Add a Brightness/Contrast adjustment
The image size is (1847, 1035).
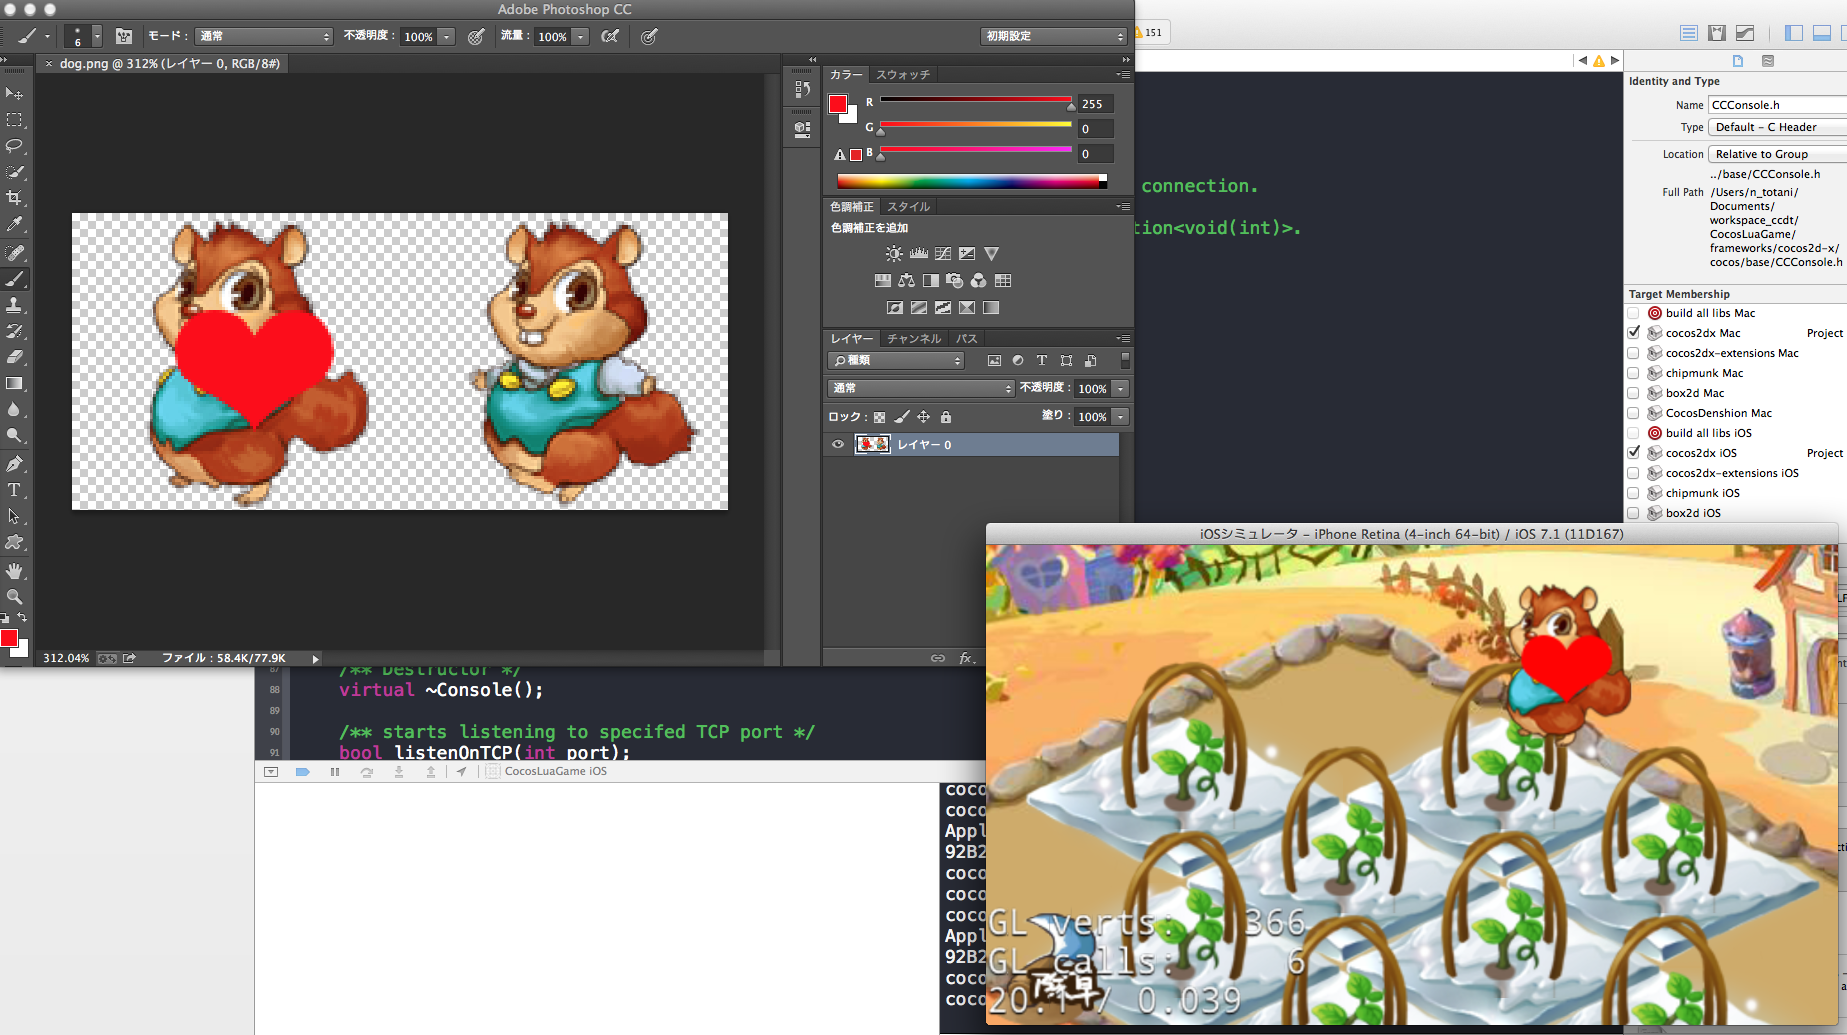tap(894, 254)
